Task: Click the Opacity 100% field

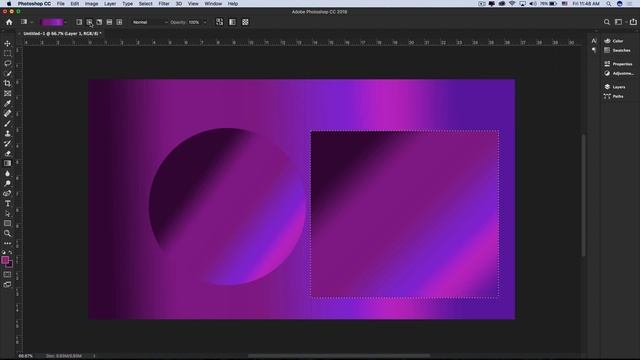Action: [x=194, y=22]
